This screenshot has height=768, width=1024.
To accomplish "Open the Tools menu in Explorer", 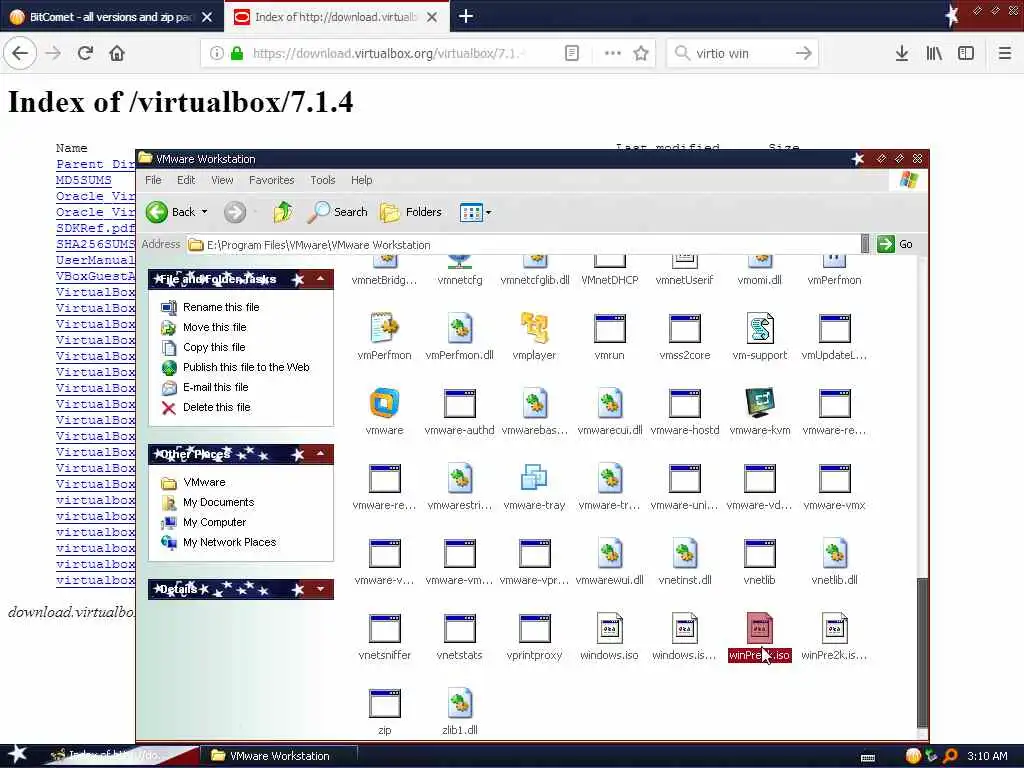I will click(x=323, y=180).
